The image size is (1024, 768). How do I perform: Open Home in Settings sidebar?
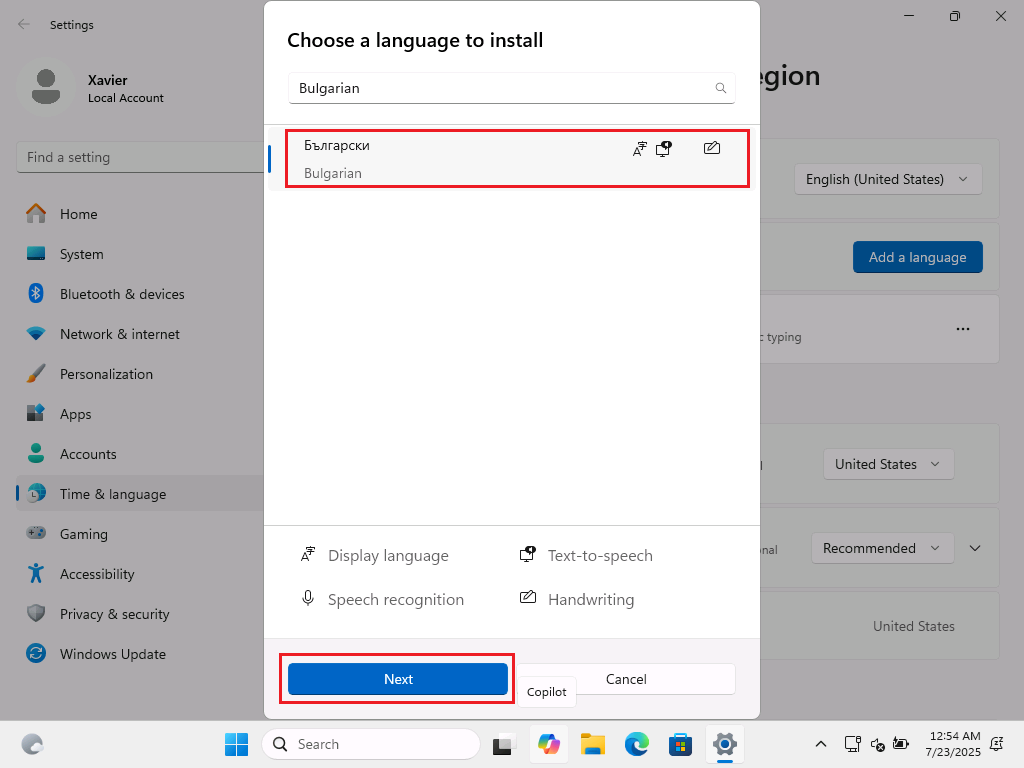[140, 214]
